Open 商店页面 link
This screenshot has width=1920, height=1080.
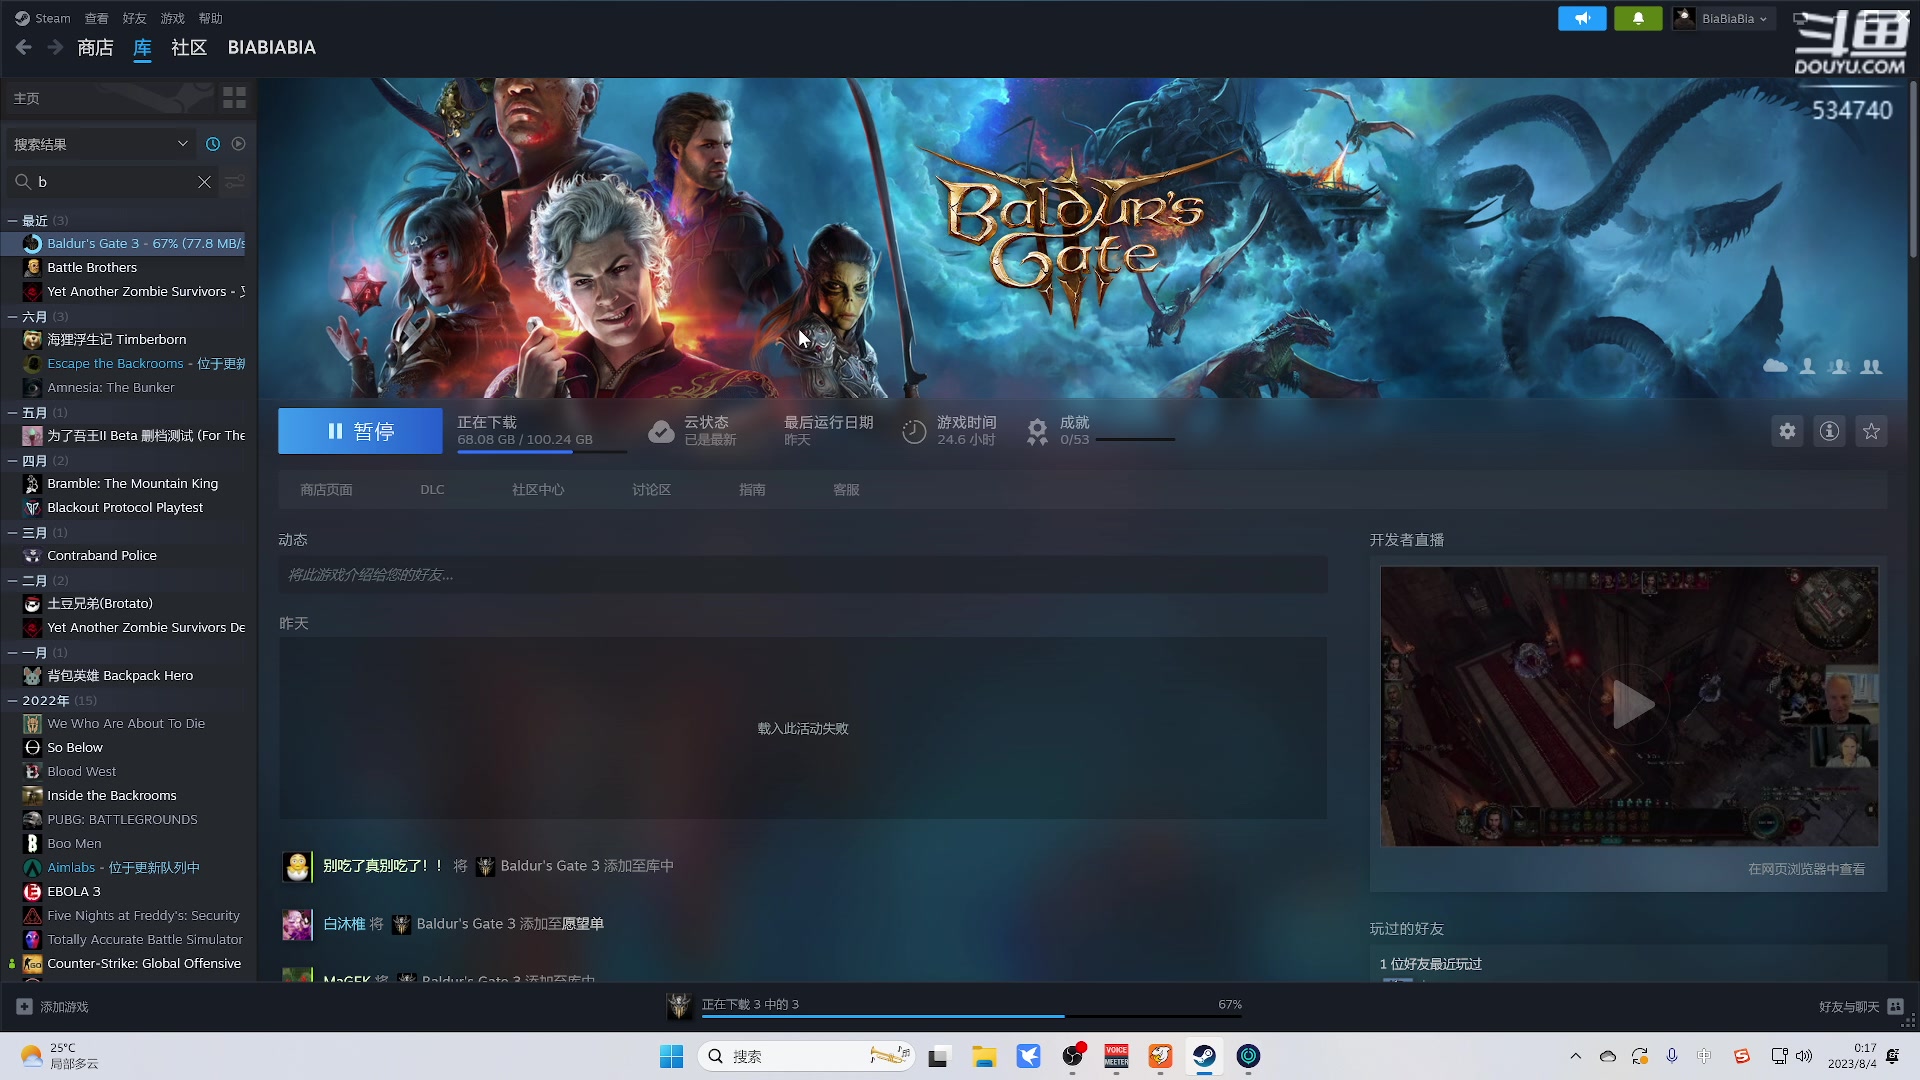point(326,490)
